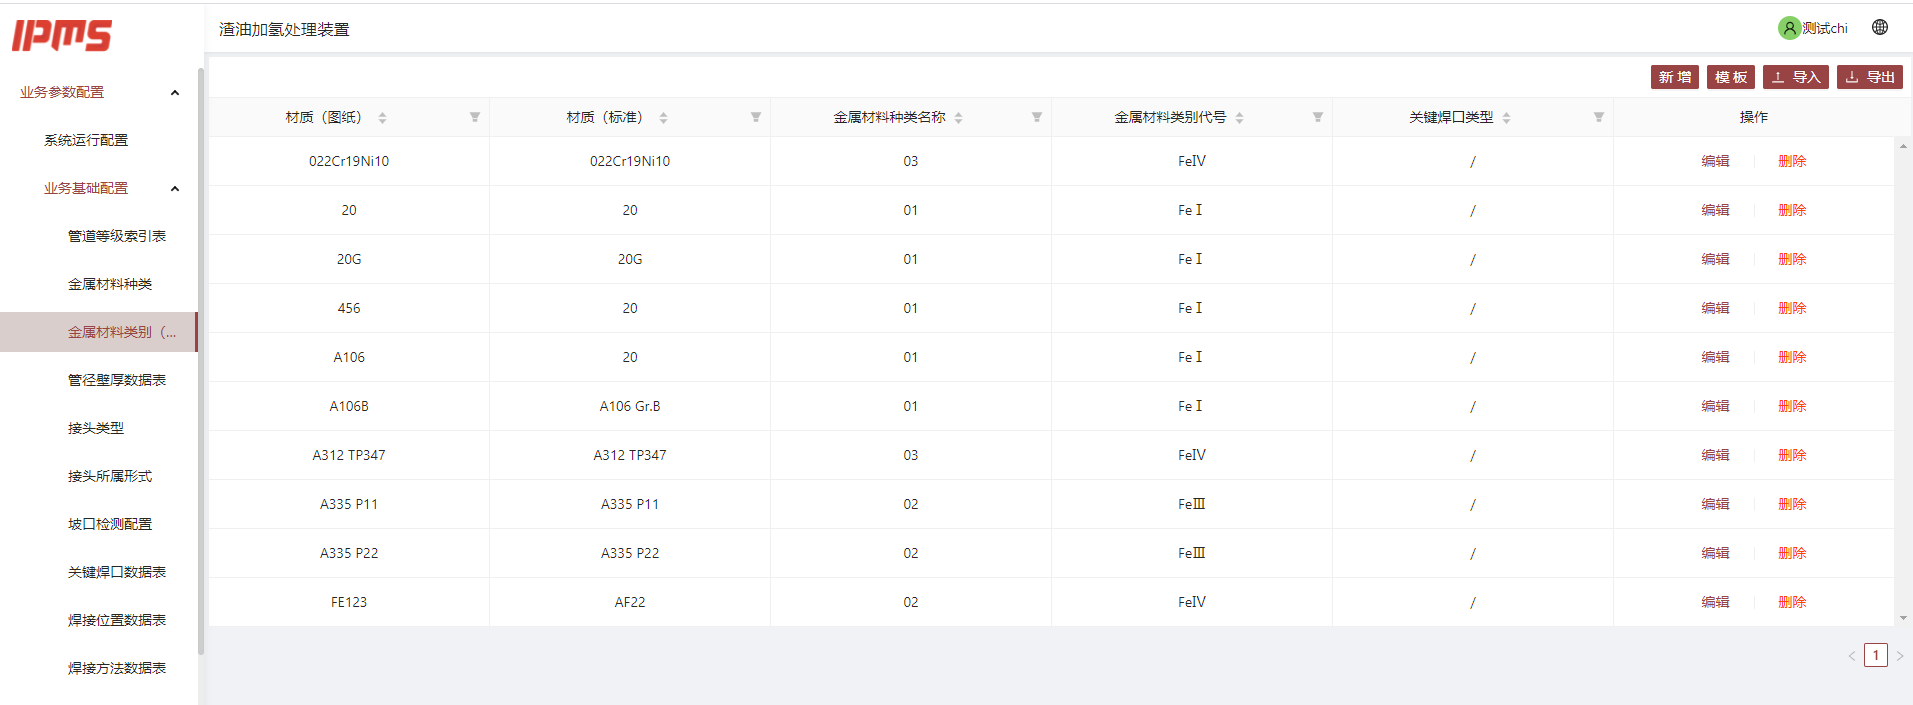The width and height of the screenshot is (1913, 705).
Task: Open 管道等级索引表 in the sidebar
Action: pos(117,236)
